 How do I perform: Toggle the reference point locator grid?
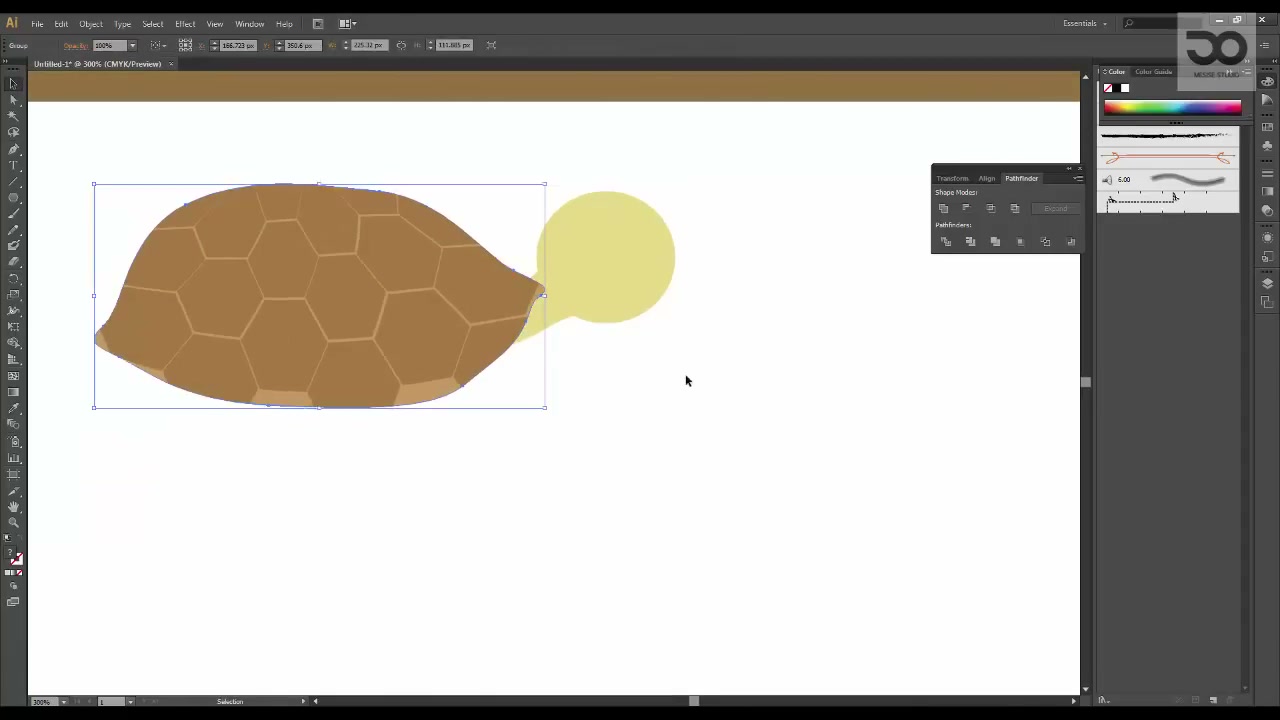(185, 45)
